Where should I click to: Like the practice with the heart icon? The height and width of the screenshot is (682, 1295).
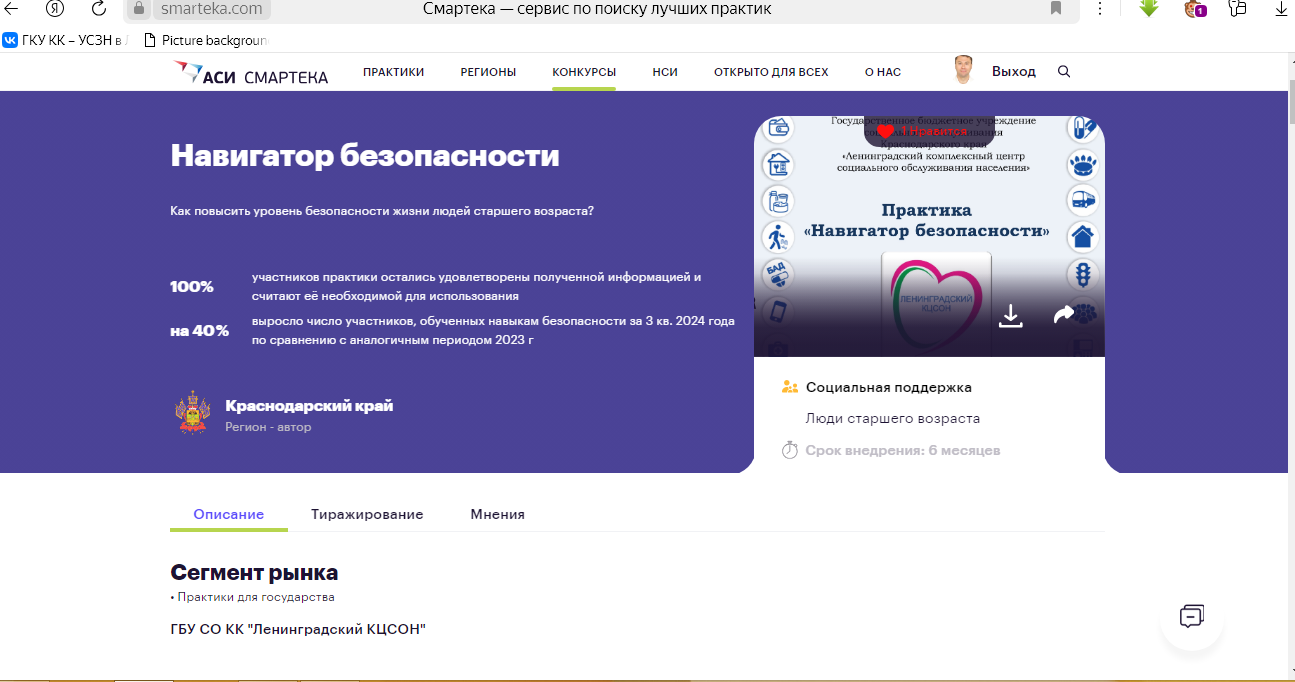pyautogui.click(x=885, y=131)
